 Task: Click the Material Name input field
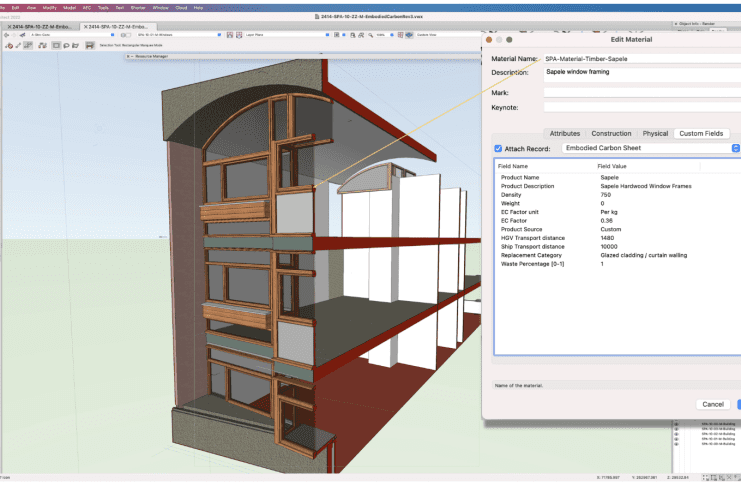click(x=641, y=59)
